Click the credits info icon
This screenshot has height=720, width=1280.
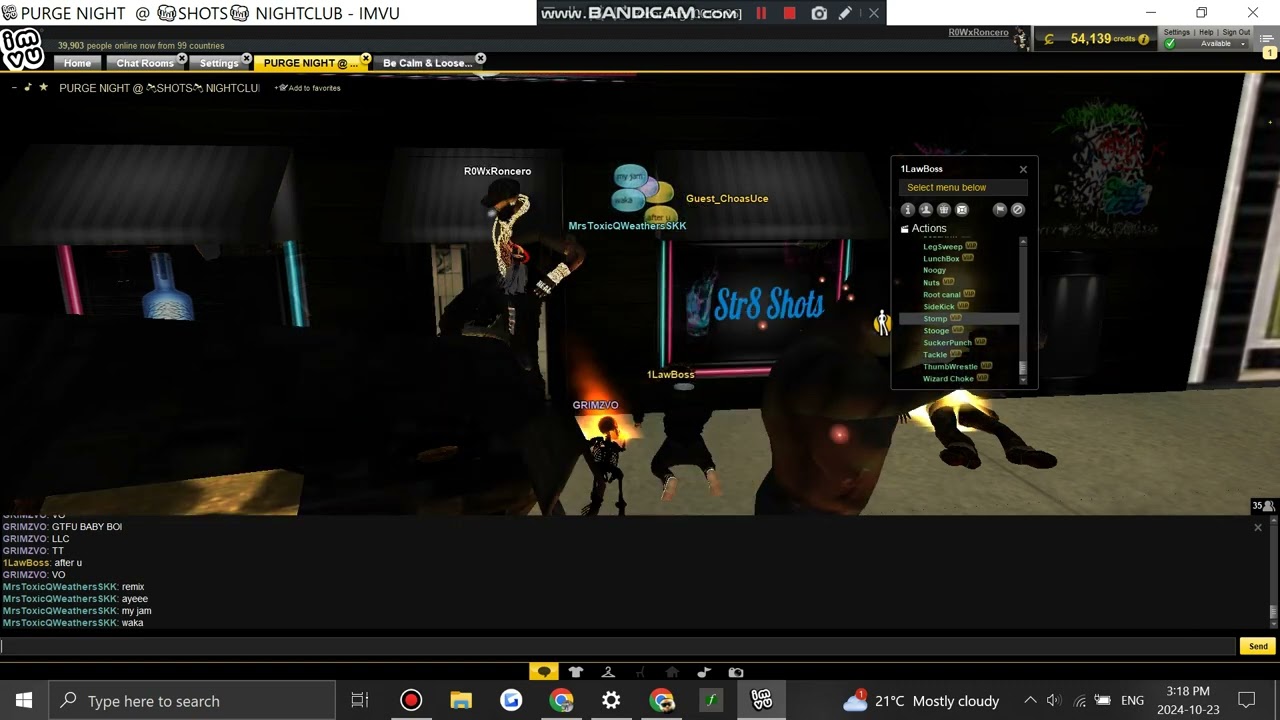coord(1144,39)
